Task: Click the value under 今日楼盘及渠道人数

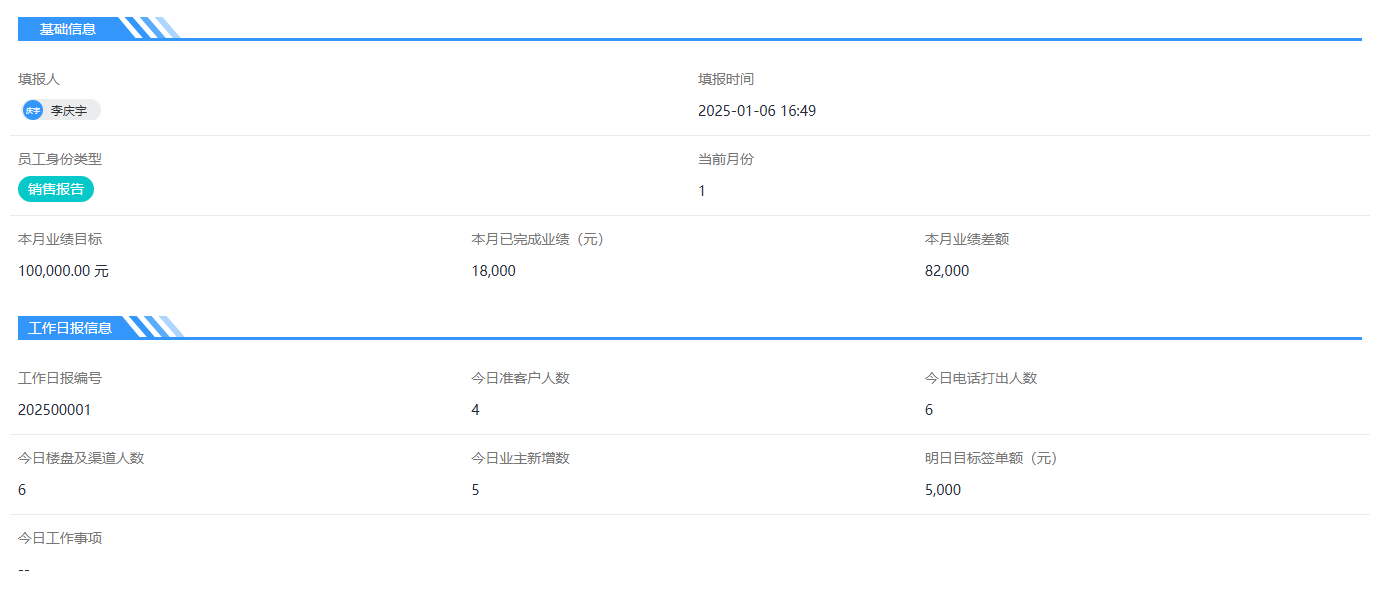Action: [22, 490]
